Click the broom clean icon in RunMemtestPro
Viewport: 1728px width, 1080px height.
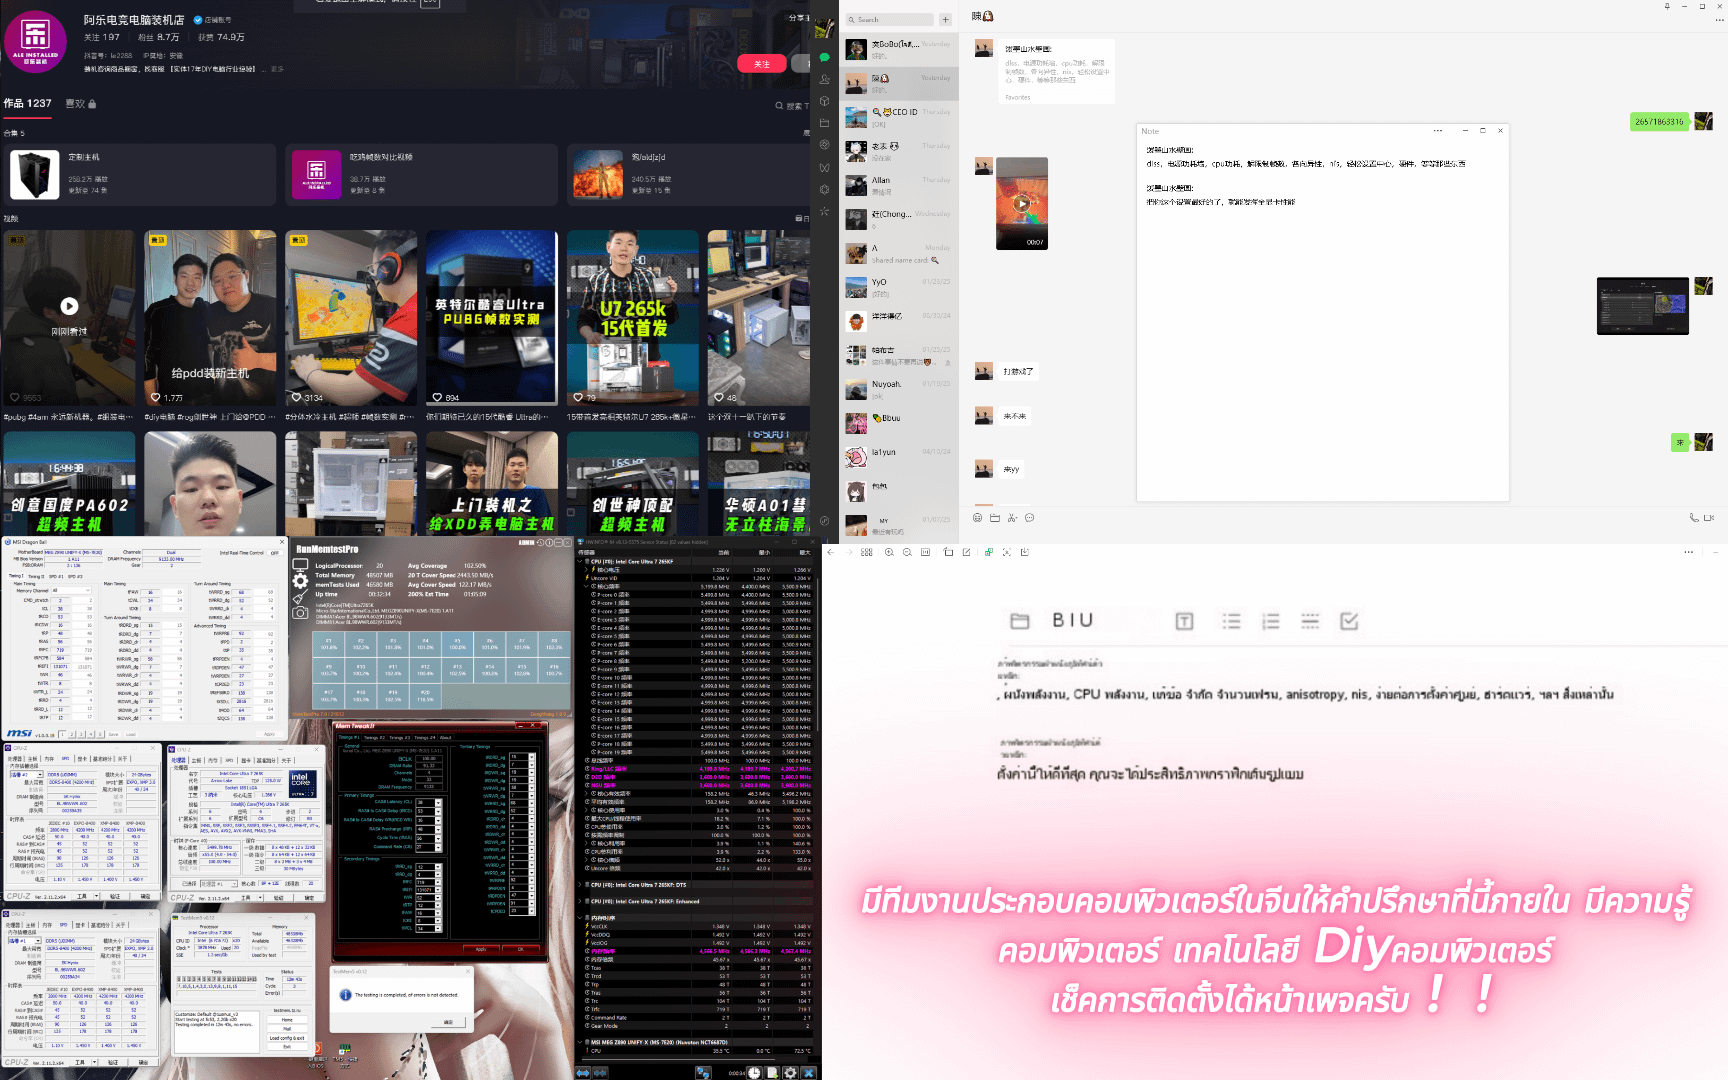coord(300,596)
